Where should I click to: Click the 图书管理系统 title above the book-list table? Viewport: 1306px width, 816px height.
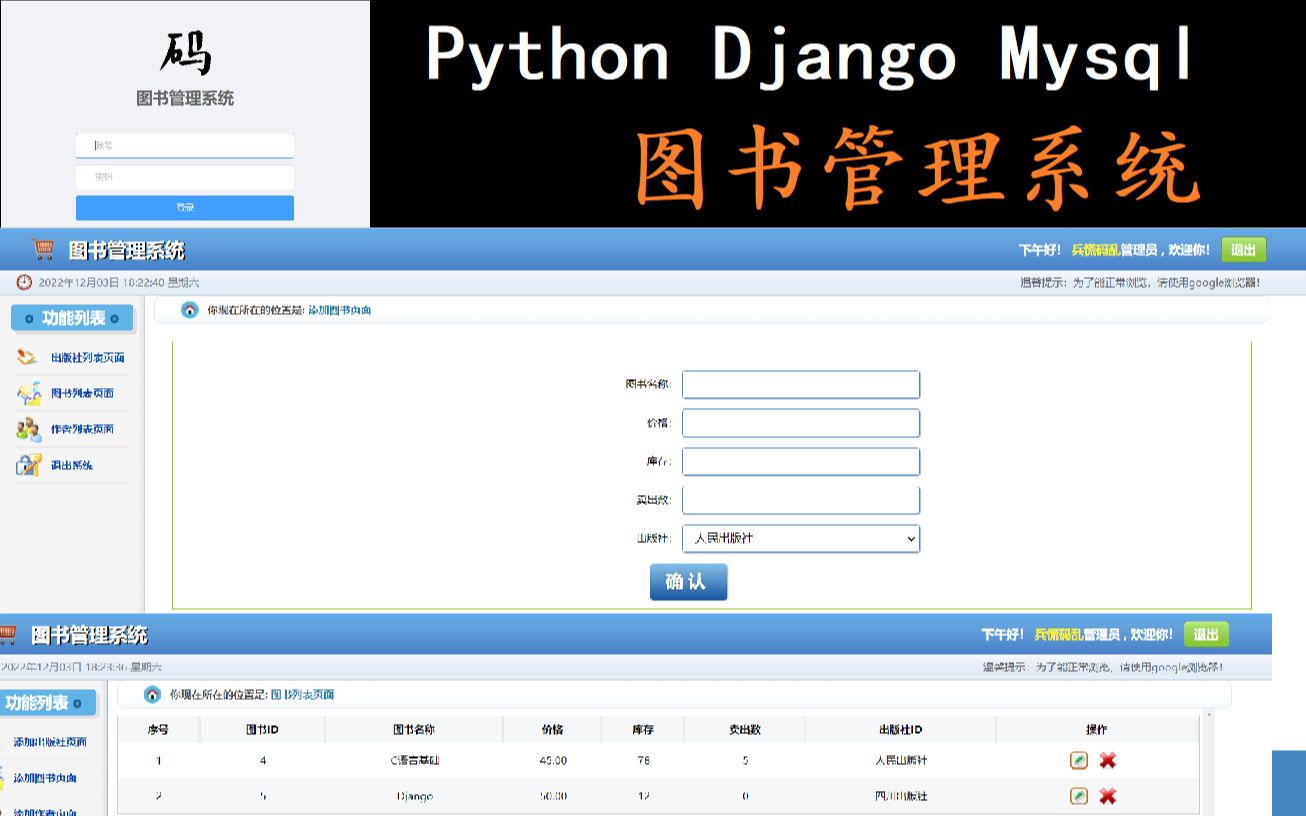click(x=89, y=635)
